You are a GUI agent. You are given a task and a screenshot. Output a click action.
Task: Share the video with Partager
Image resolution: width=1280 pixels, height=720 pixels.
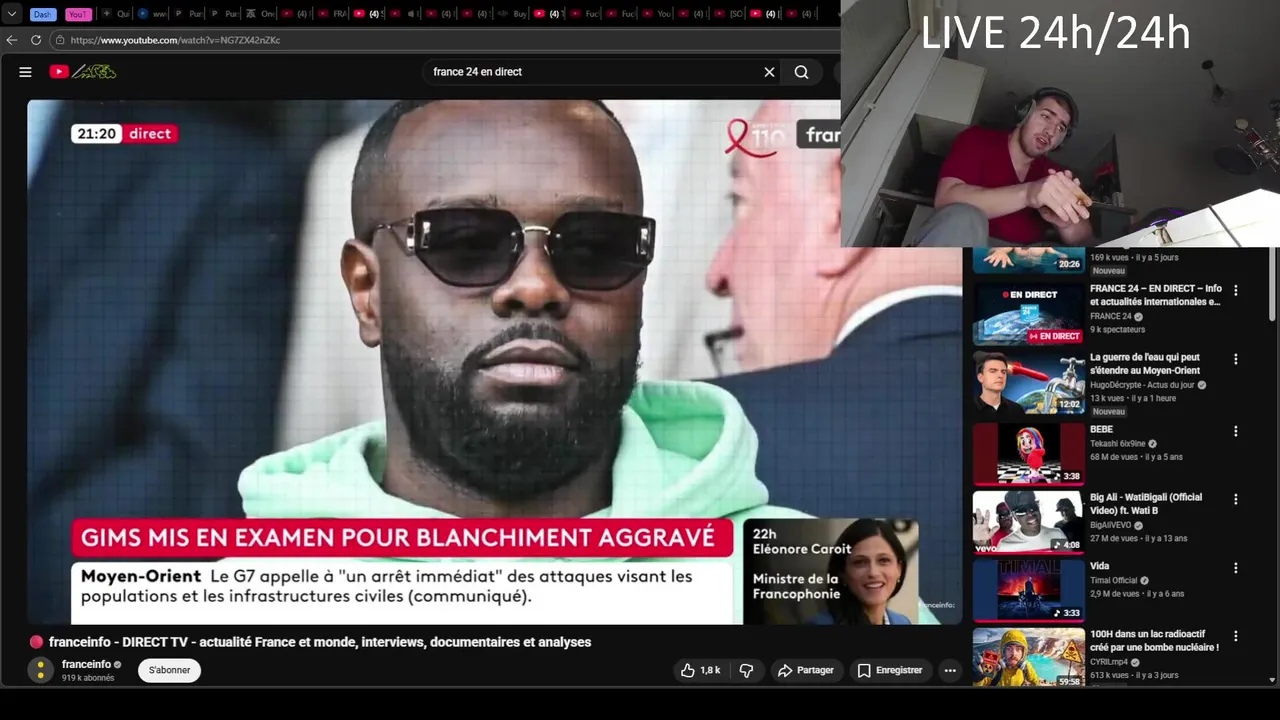805,670
